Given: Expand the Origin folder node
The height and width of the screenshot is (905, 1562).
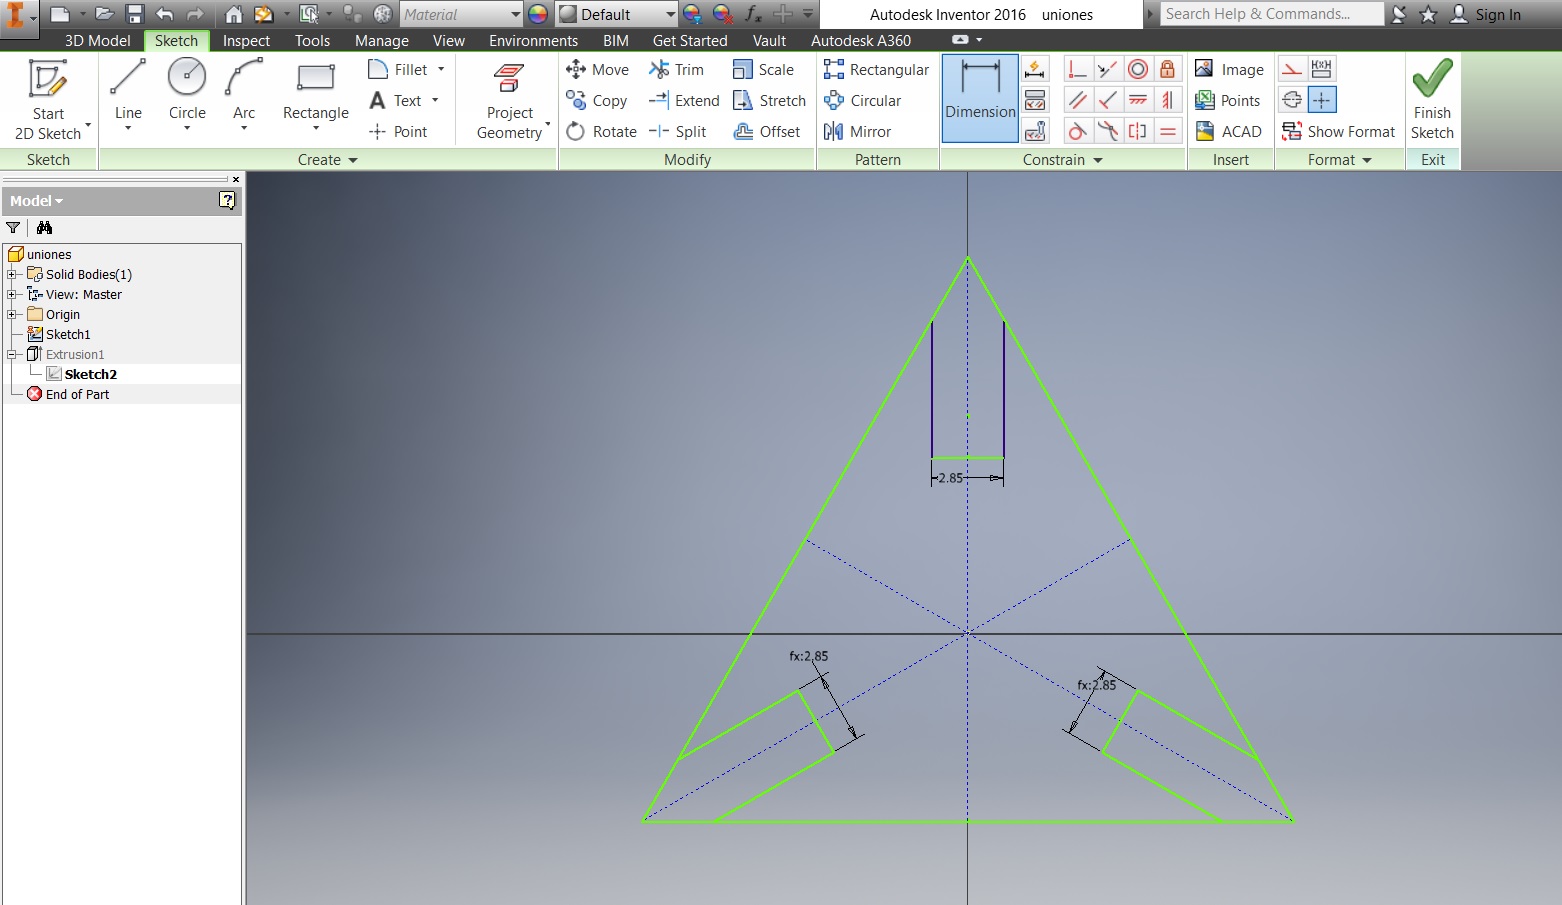Looking at the screenshot, I should [x=12, y=314].
